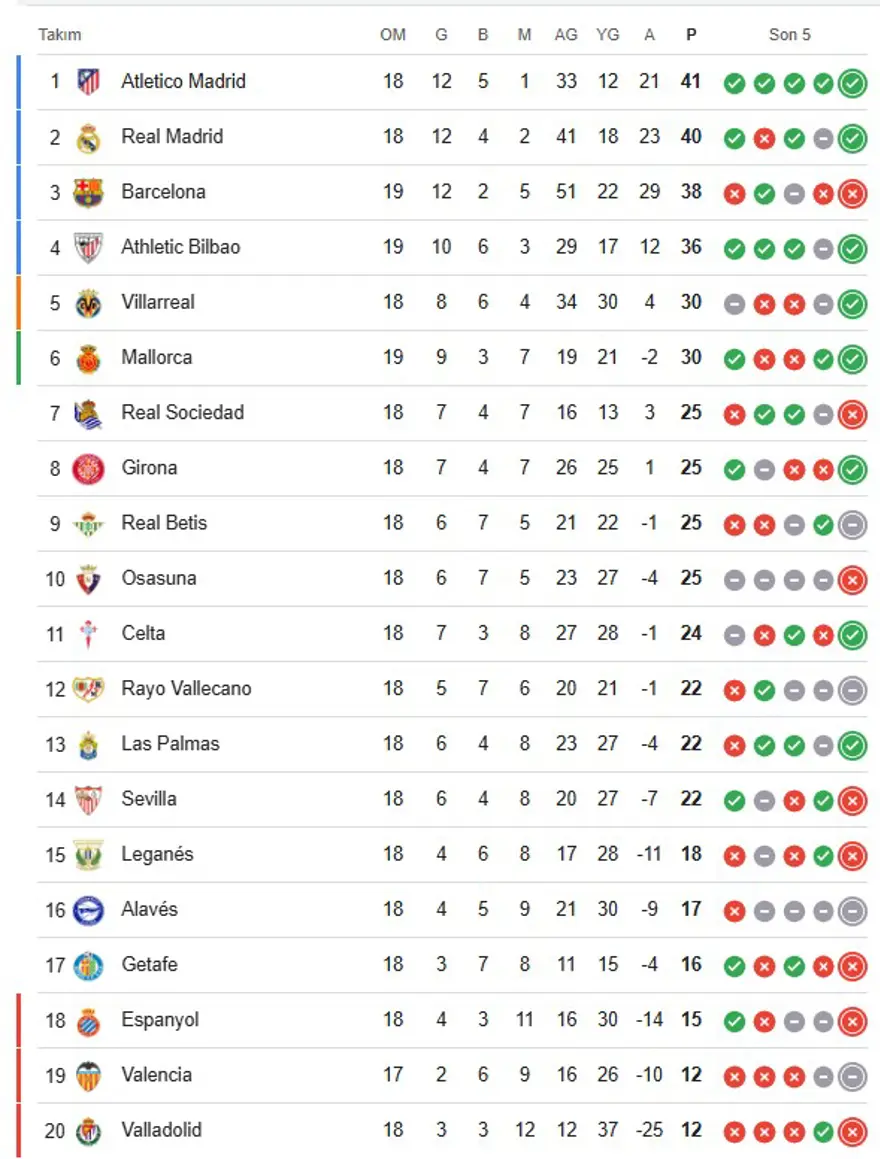Click the Alavés club crest

(88, 910)
